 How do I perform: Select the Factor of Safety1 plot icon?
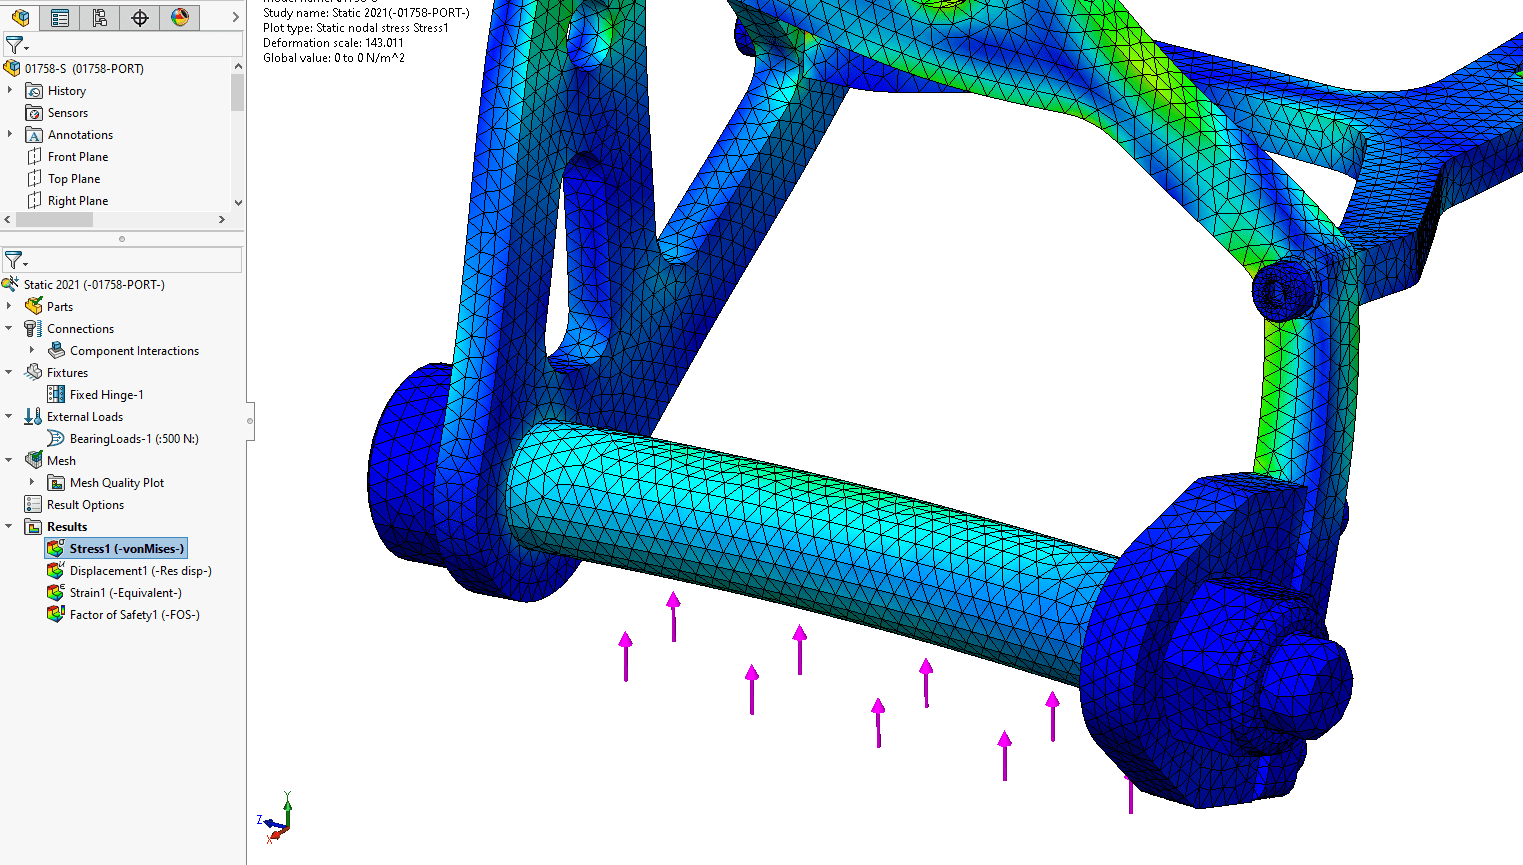point(56,614)
